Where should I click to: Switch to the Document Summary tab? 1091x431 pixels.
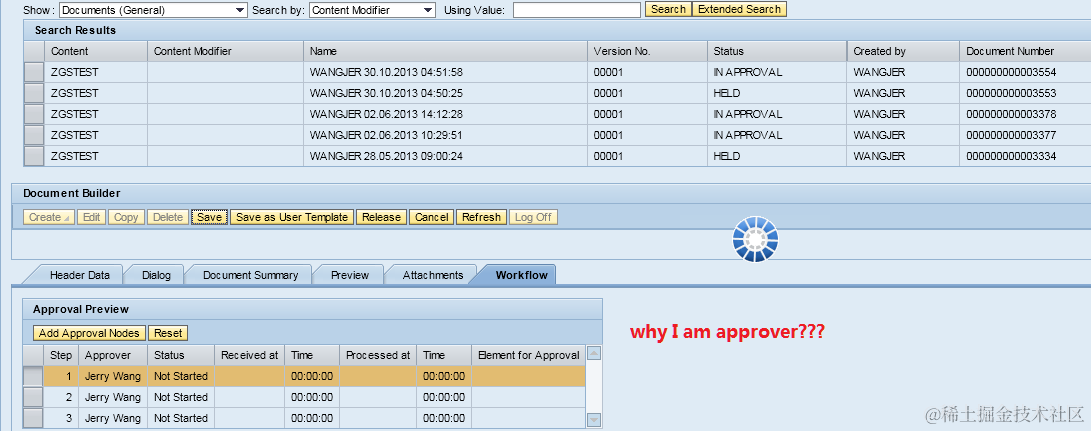pos(250,275)
